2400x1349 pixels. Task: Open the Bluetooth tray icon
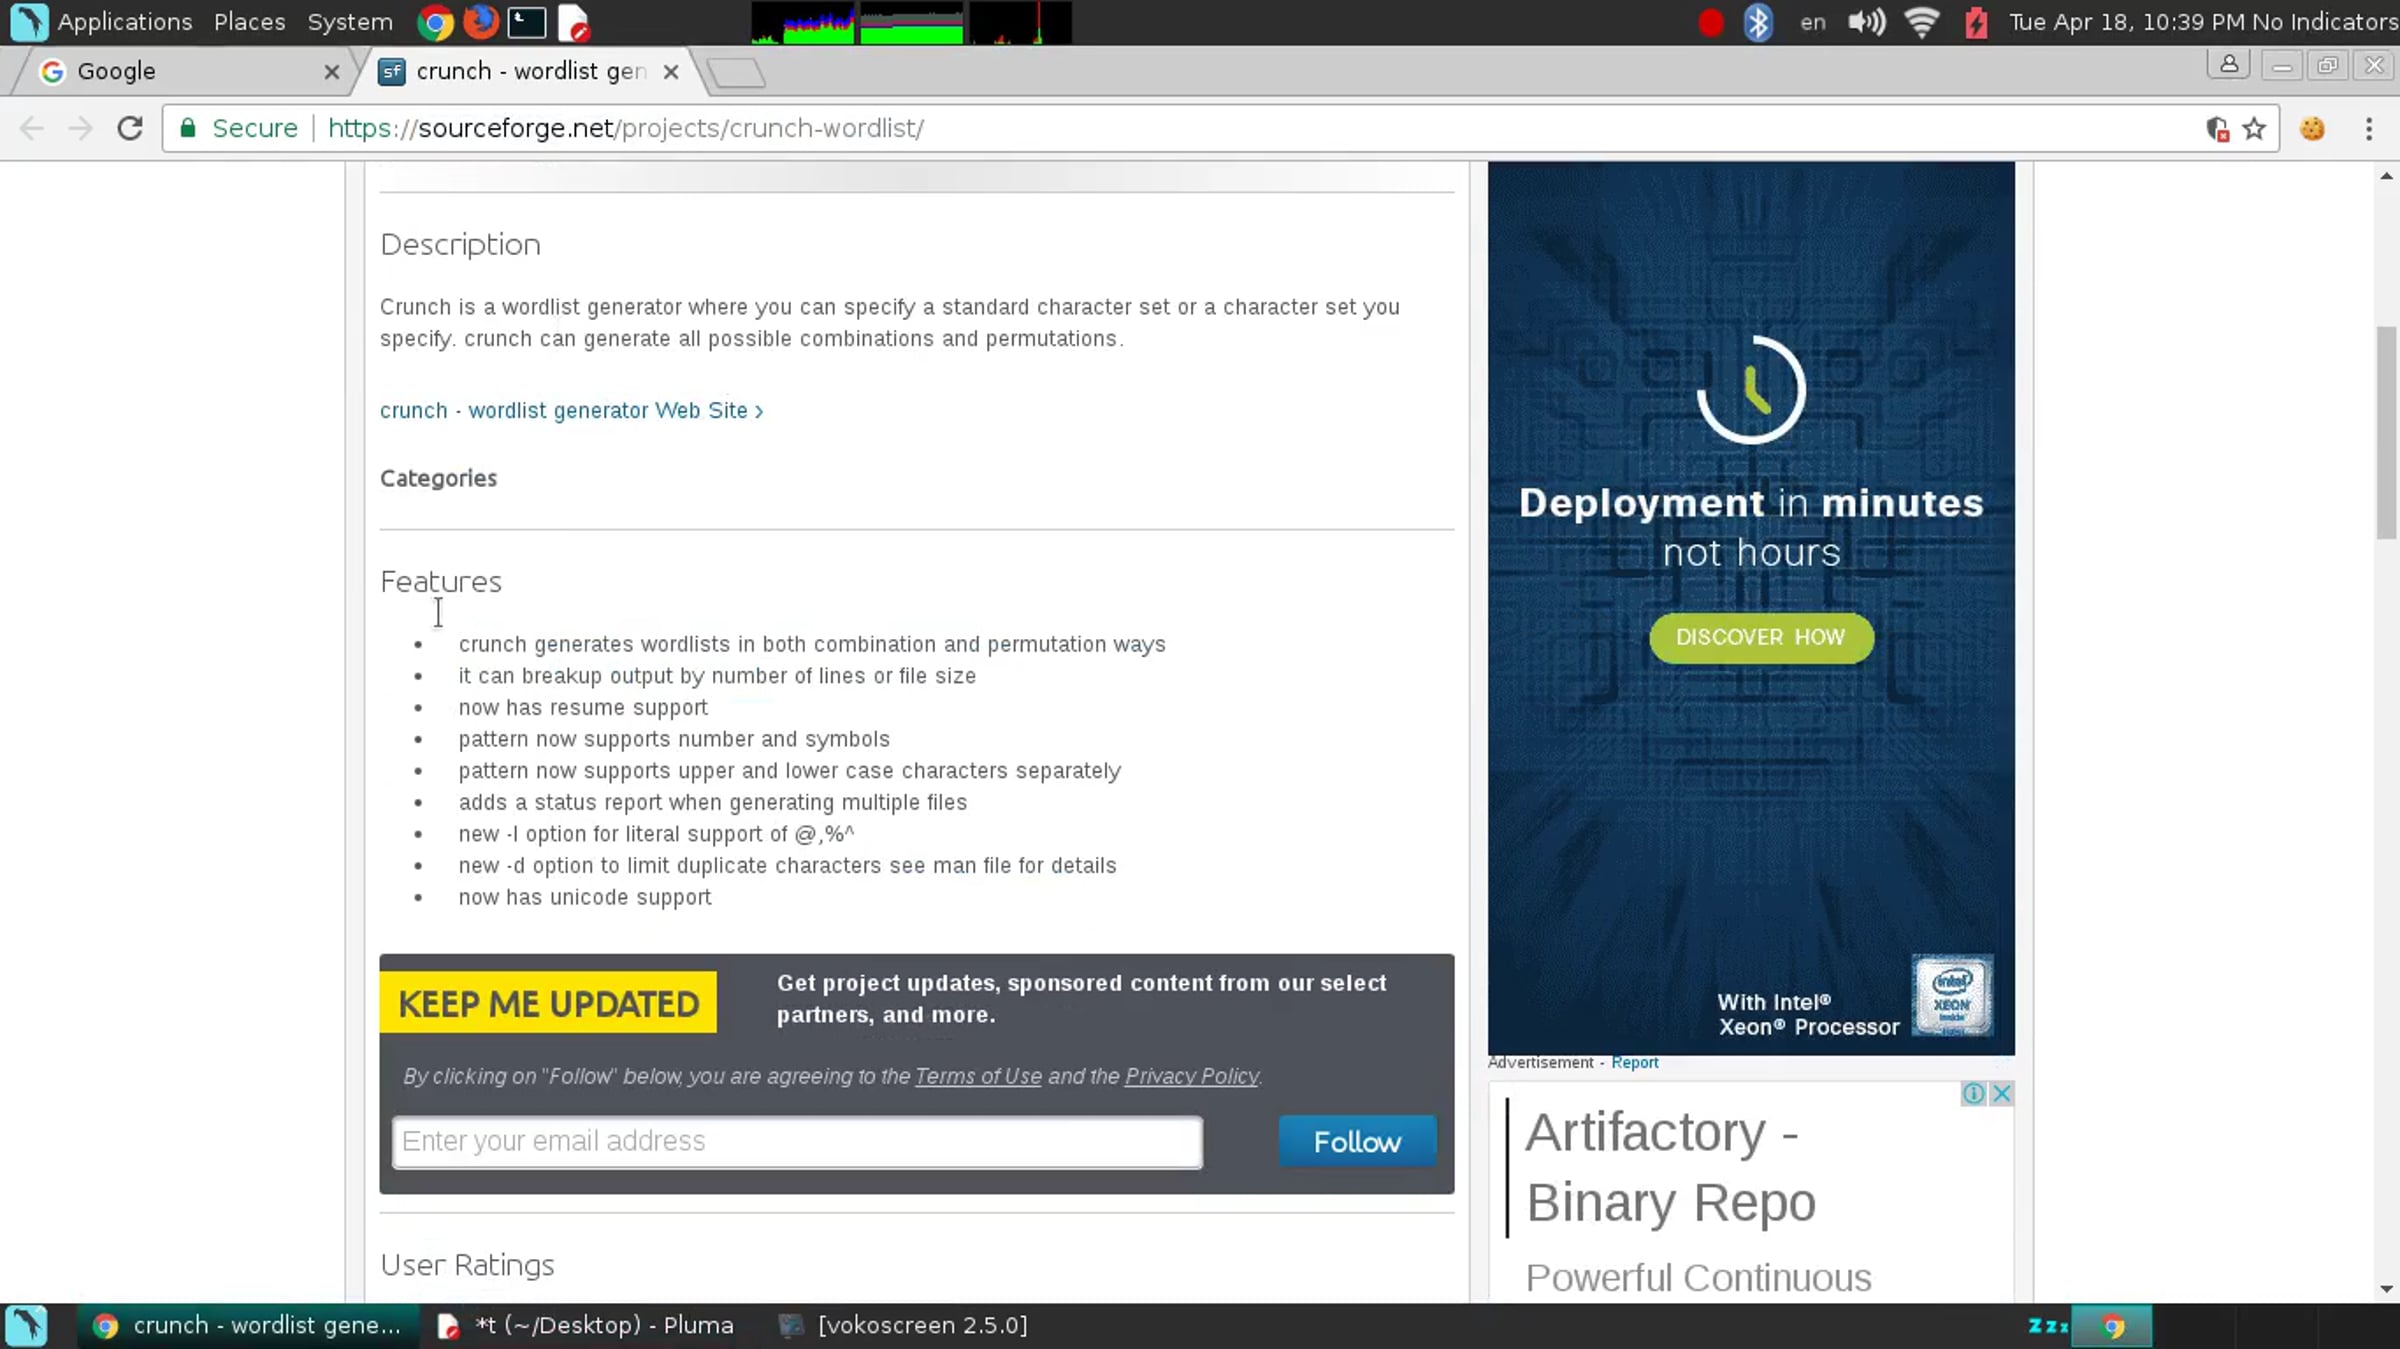[x=1758, y=22]
